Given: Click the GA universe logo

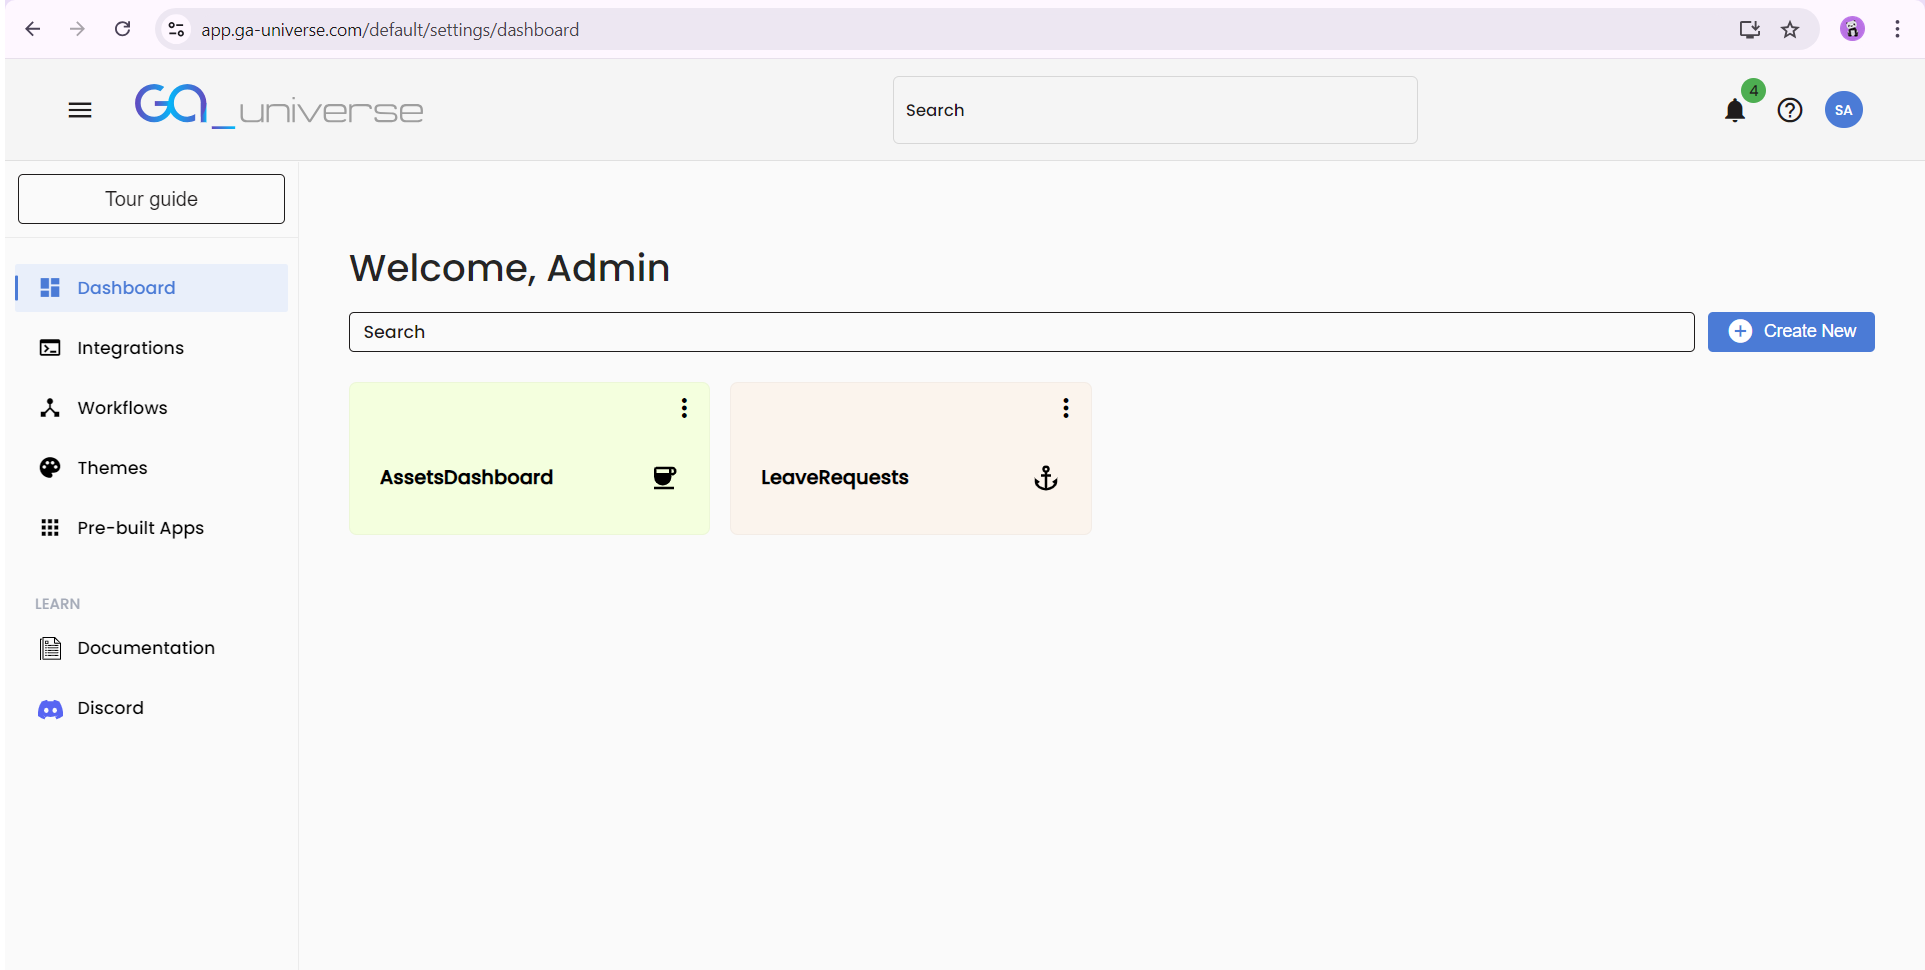Looking at the screenshot, I should click(279, 106).
